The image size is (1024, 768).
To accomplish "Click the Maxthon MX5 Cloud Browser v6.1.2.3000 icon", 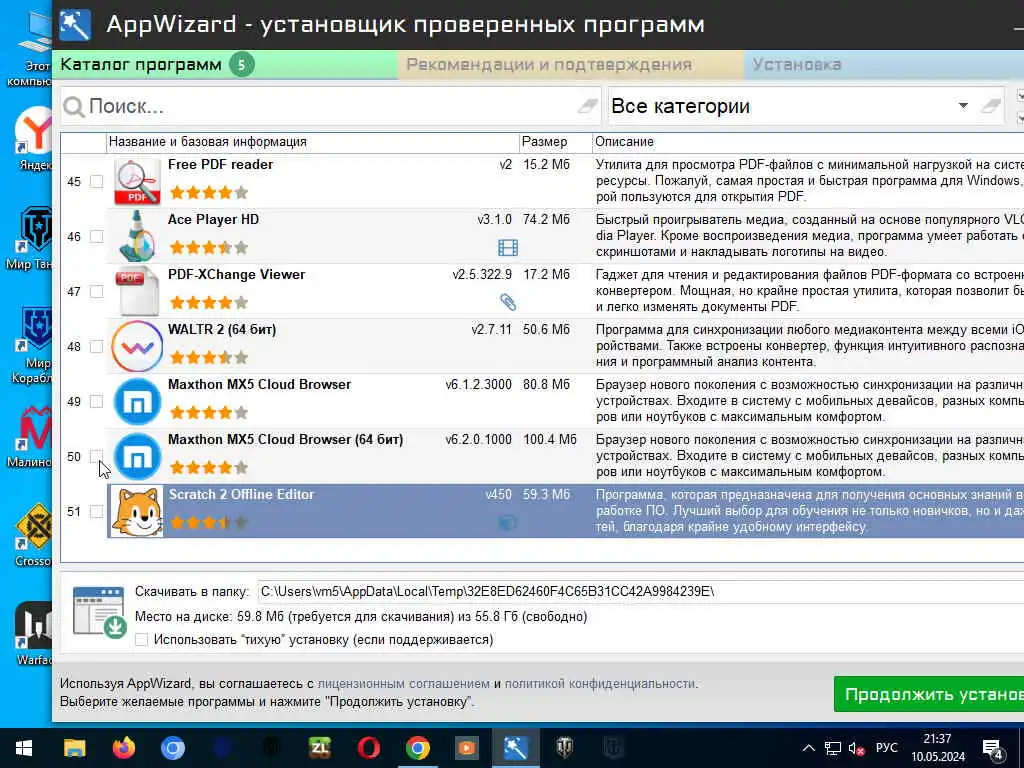I will (x=137, y=402).
